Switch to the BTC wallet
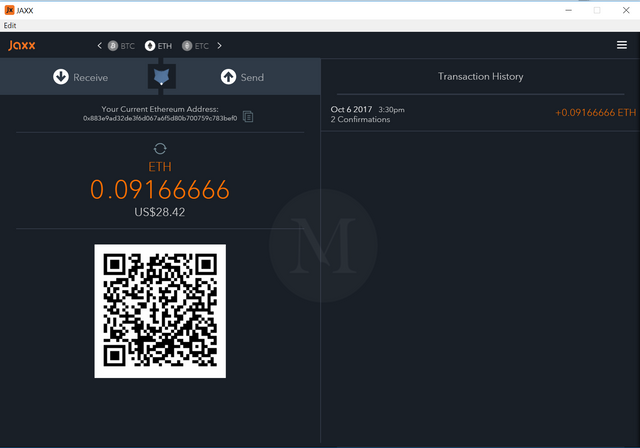The width and height of the screenshot is (640, 448). (x=121, y=46)
